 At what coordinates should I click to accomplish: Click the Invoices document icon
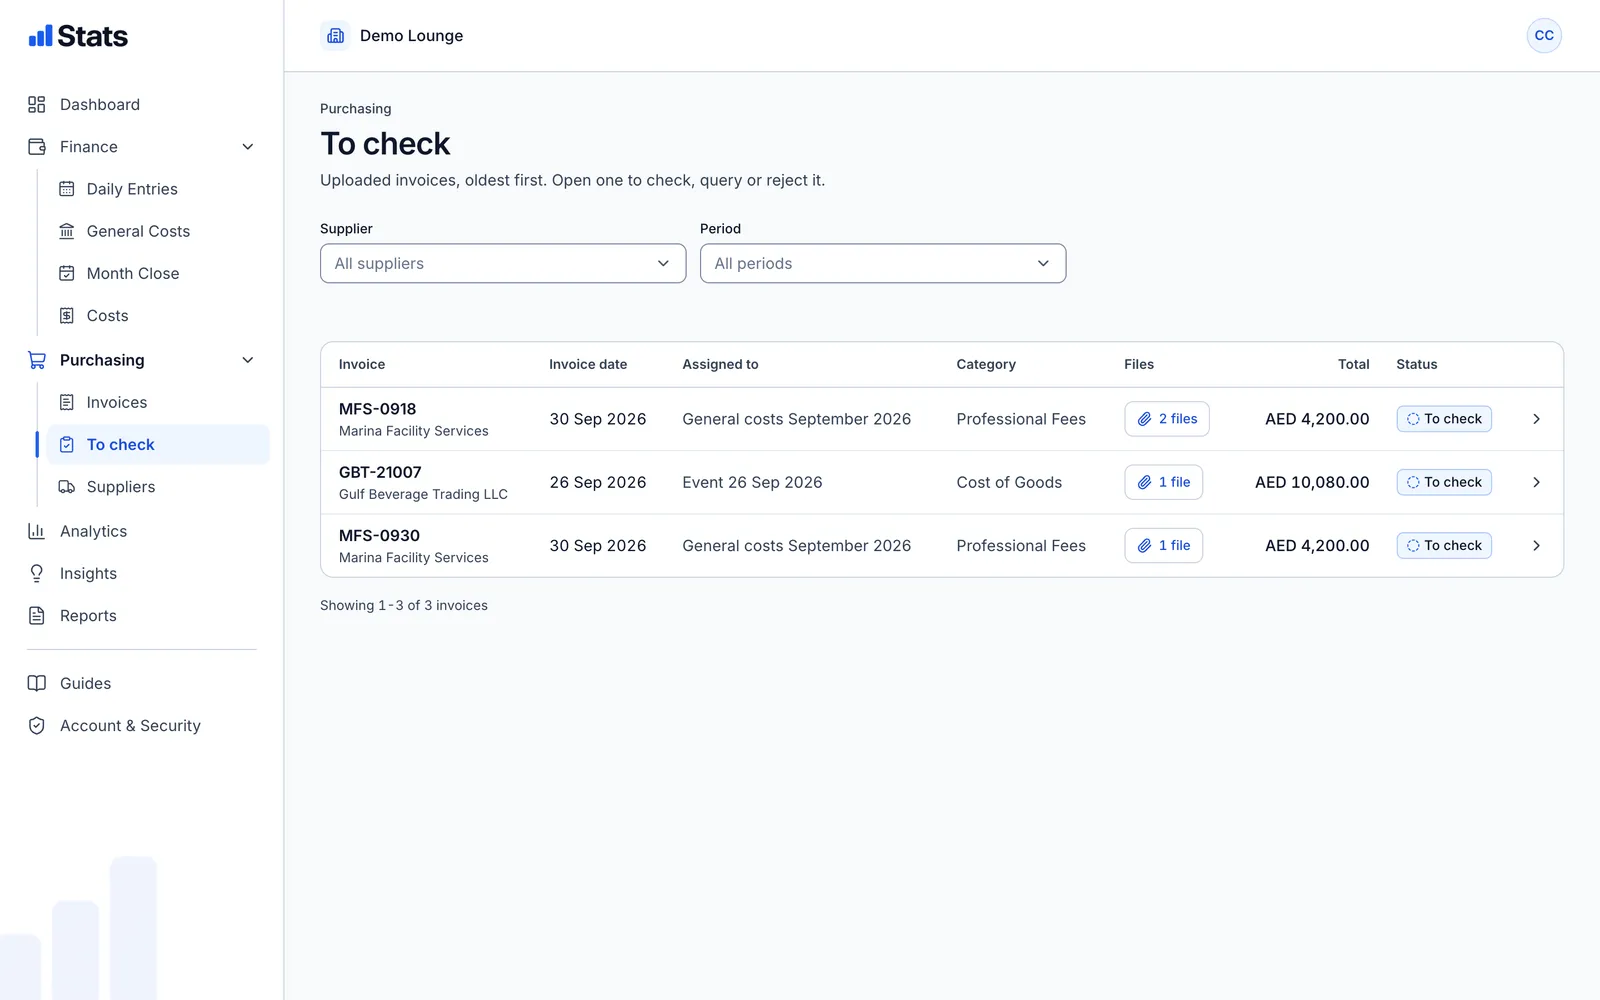(x=67, y=402)
